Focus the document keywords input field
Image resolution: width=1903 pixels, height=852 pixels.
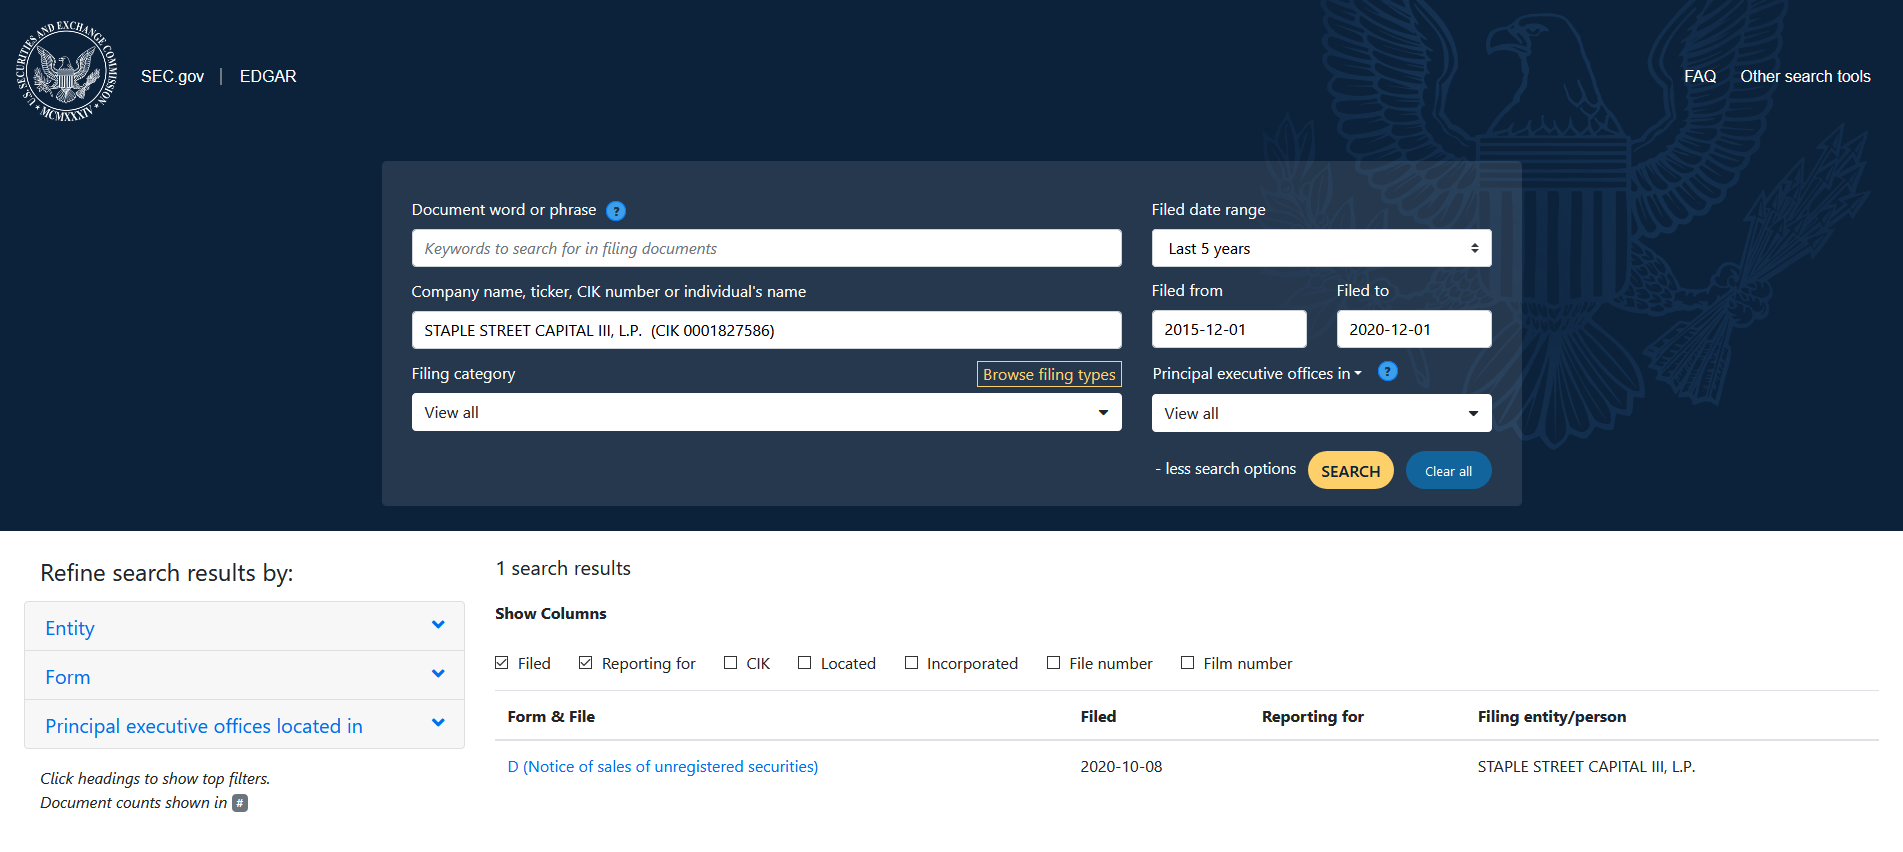(766, 248)
